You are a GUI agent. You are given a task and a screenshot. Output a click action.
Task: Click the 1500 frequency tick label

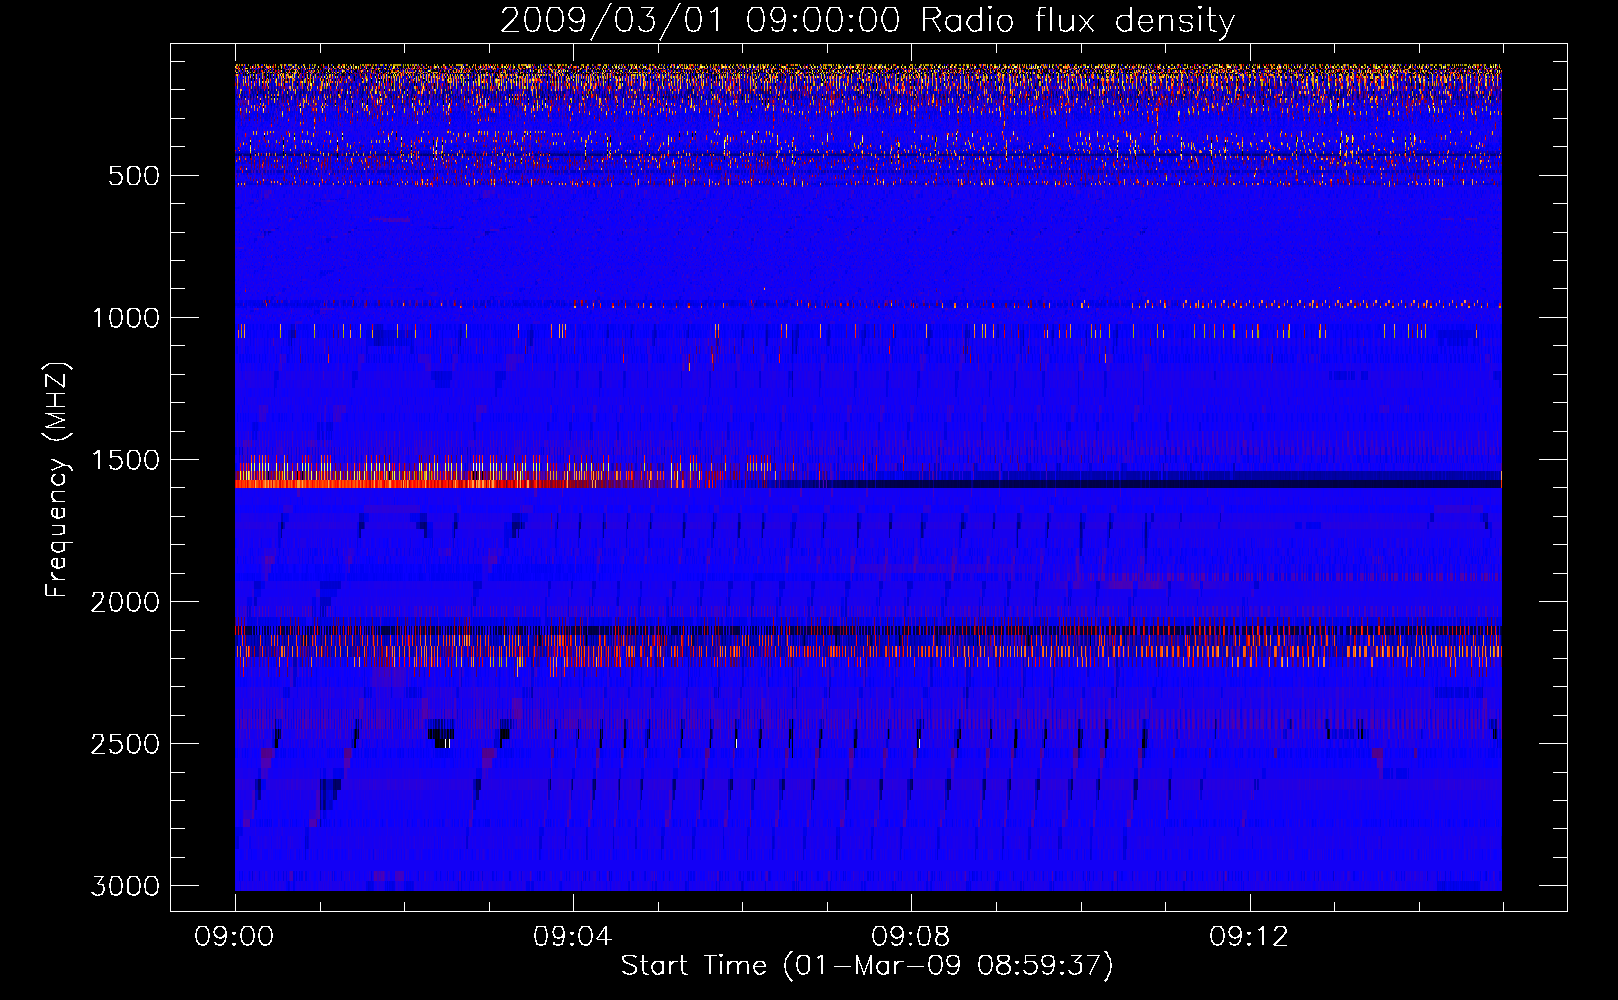(x=125, y=460)
